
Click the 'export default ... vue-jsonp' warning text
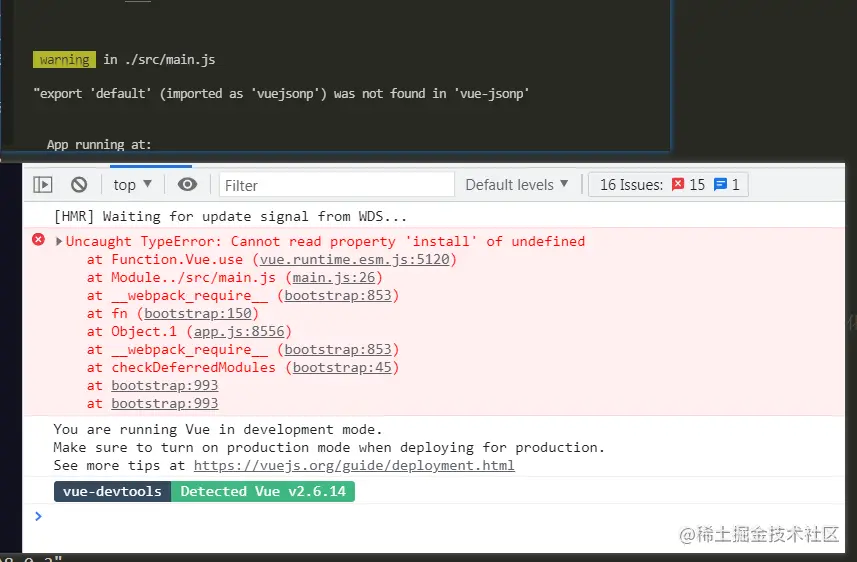[281, 93]
